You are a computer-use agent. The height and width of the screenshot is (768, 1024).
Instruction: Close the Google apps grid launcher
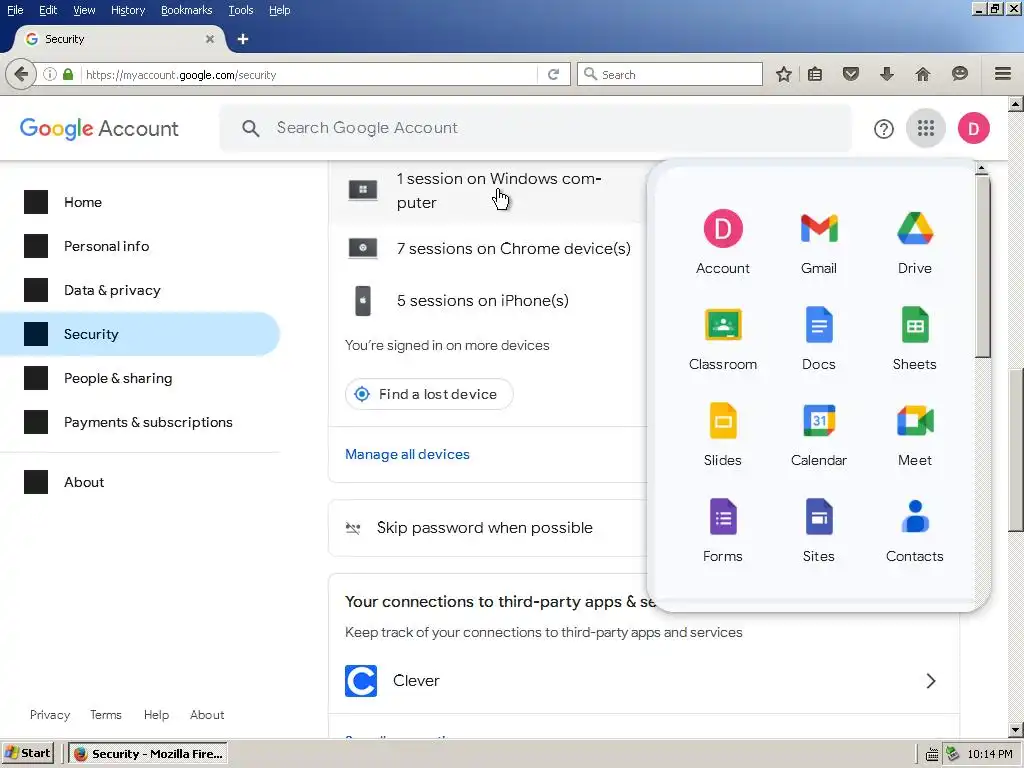(x=925, y=128)
